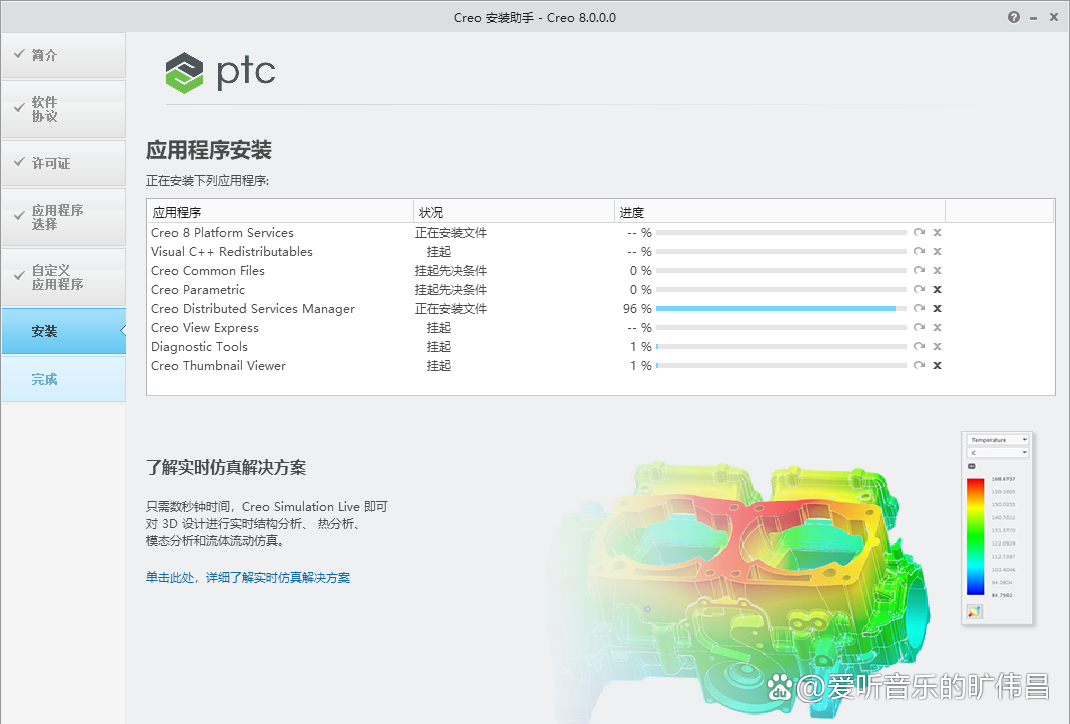This screenshot has width=1070, height=724.
Task: Click retry icon for Visual C++ Redistributables
Action: coord(919,252)
